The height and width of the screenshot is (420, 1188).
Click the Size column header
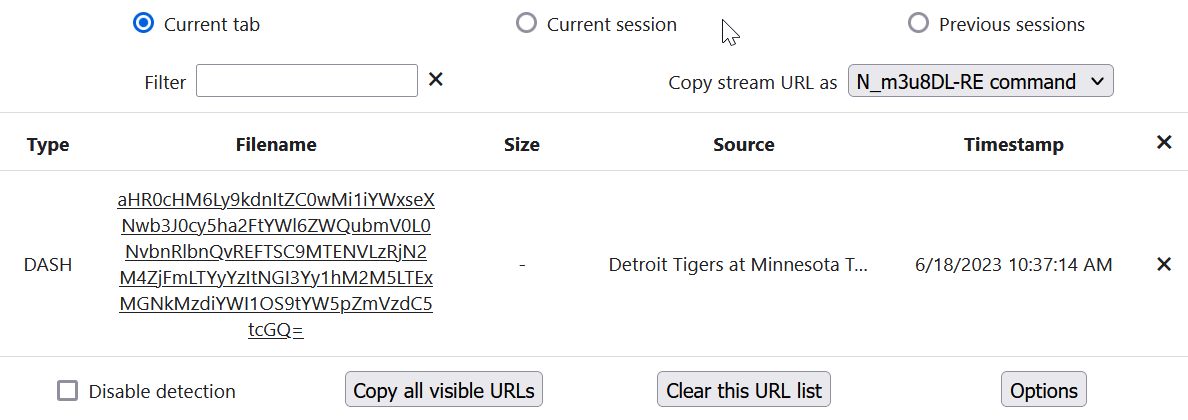pos(522,145)
